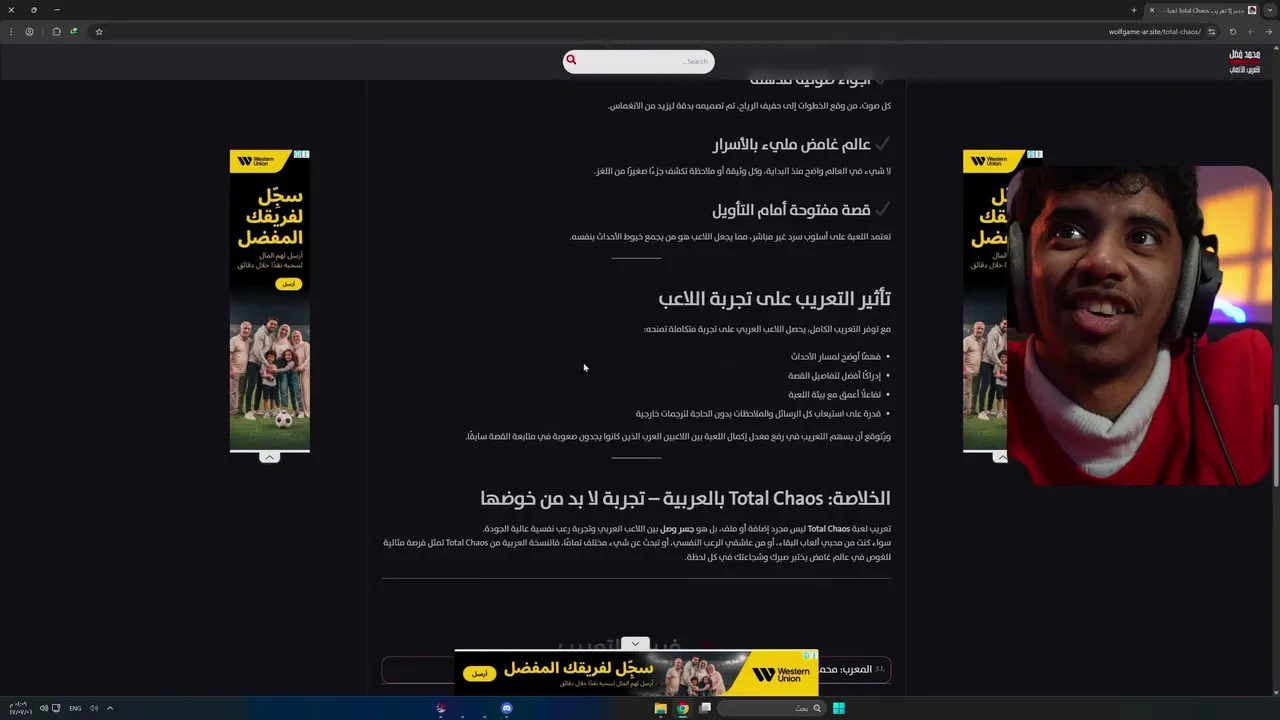Close the Total Chaos browser tab
The height and width of the screenshot is (720, 1280).
[1151, 10]
